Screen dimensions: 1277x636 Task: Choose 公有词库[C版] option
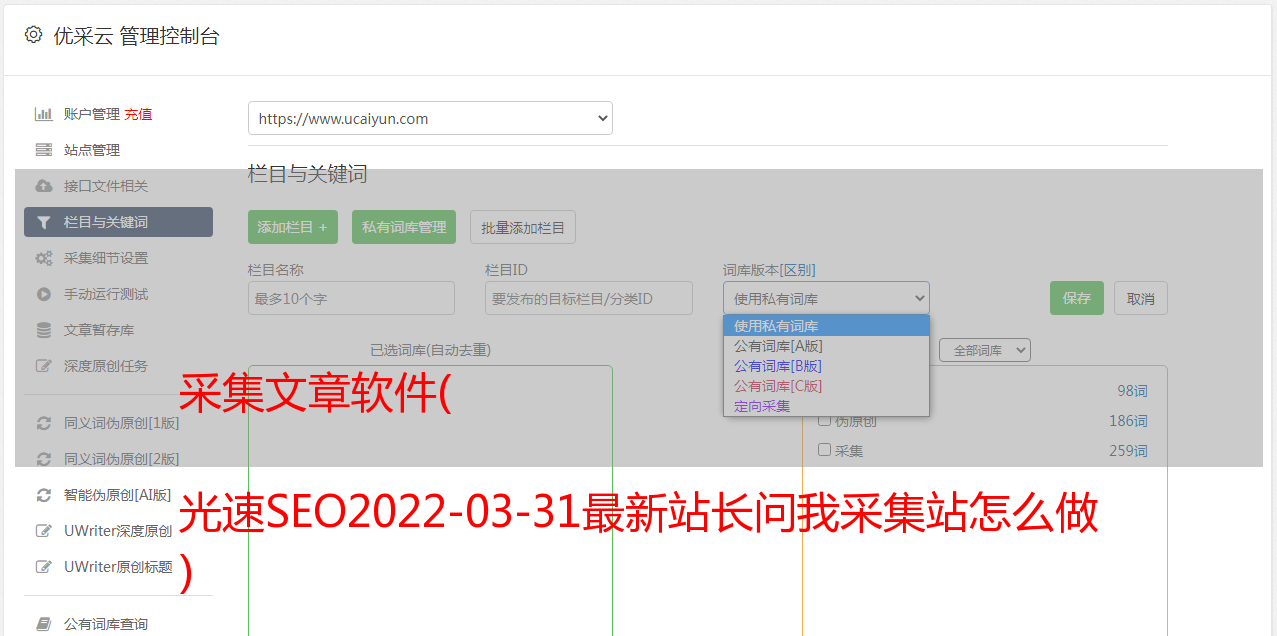(826, 386)
